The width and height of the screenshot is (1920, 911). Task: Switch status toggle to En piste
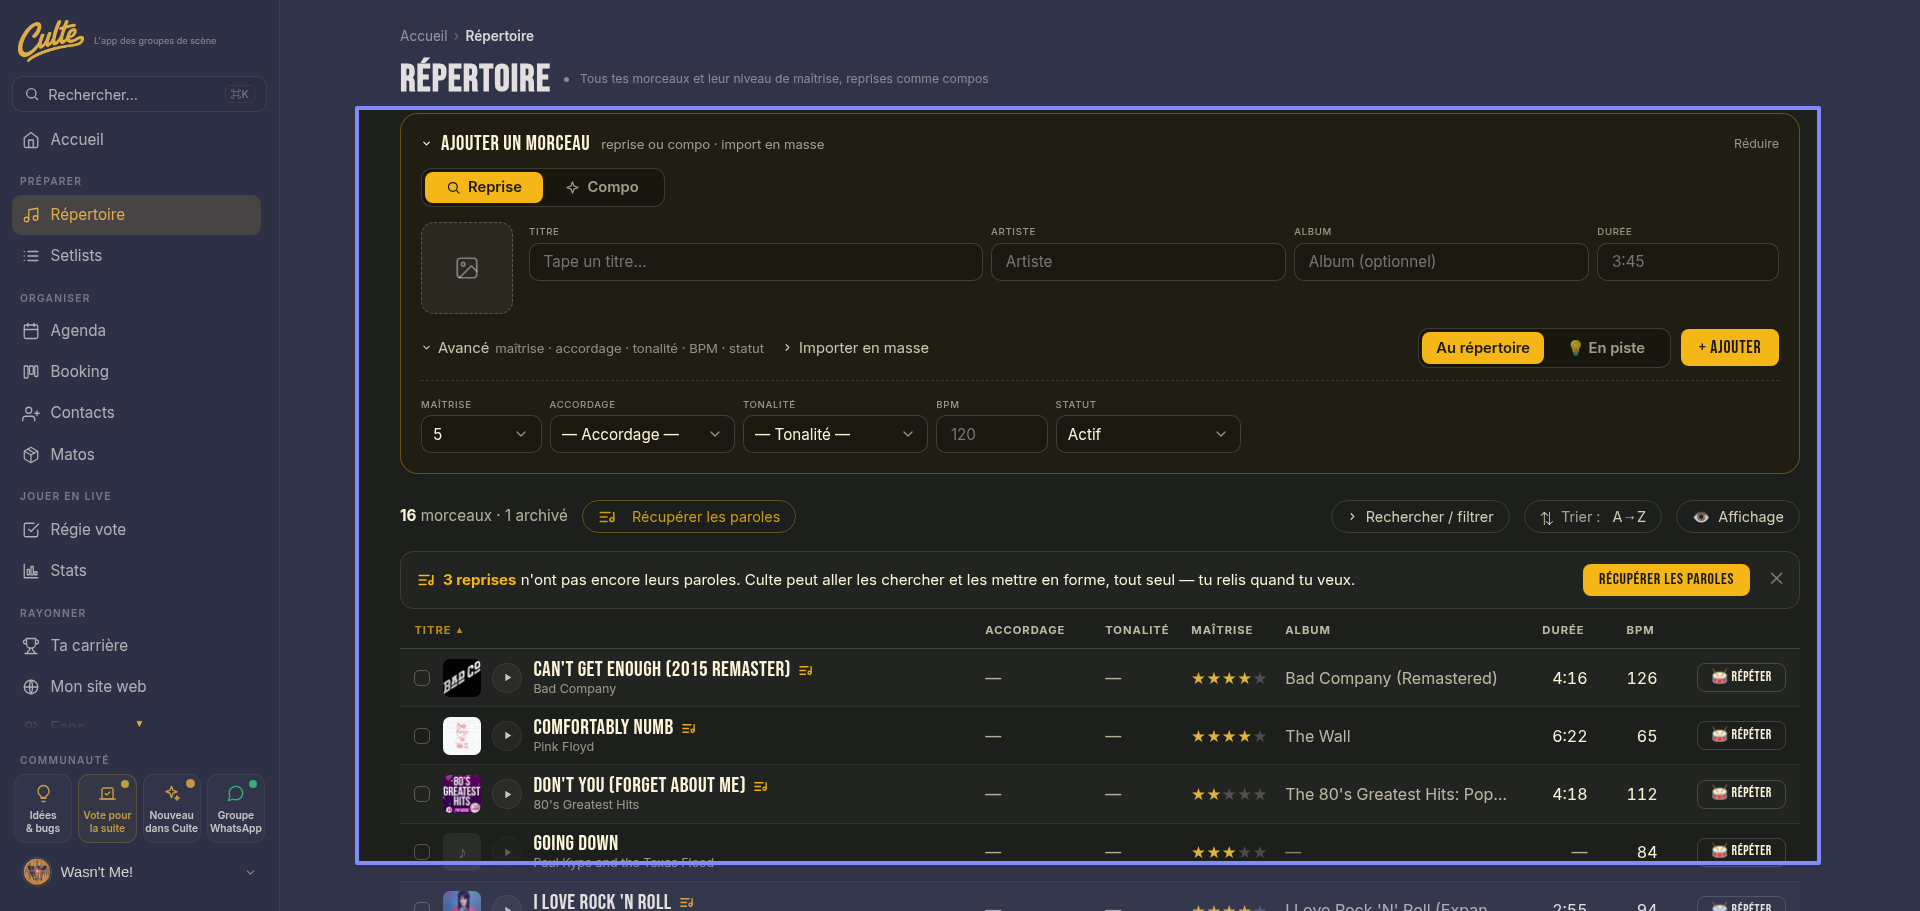click(x=1607, y=348)
